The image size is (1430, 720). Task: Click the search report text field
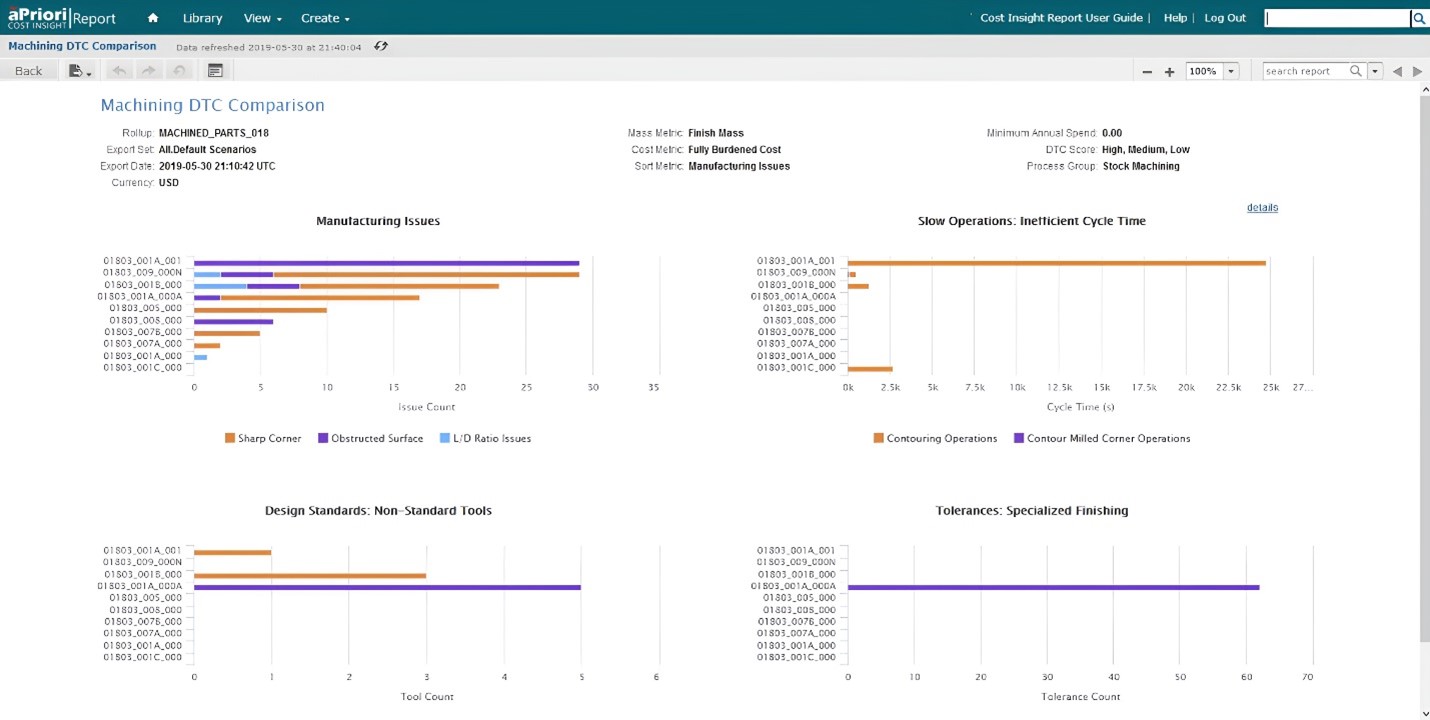(x=1304, y=71)
